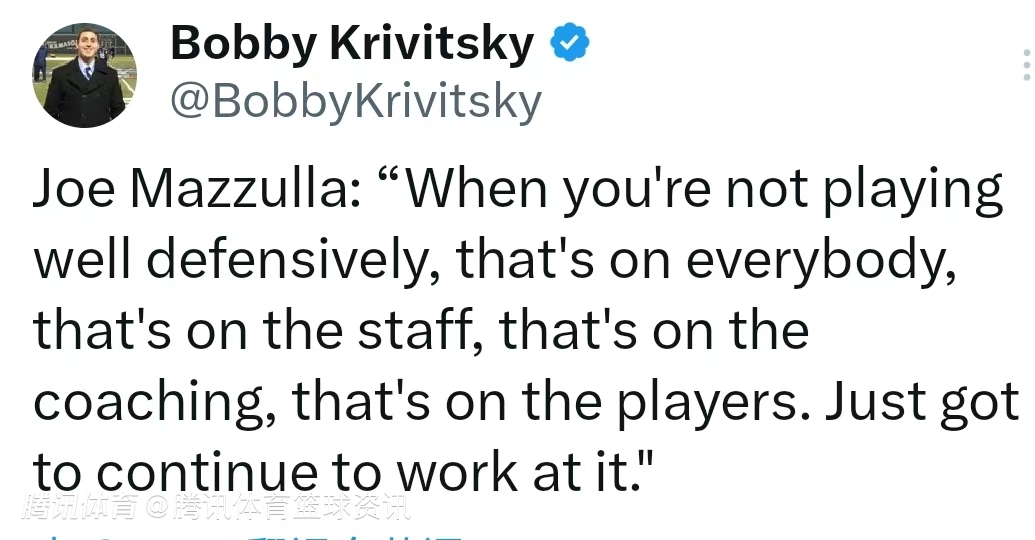Click the blue verified checkmark badge
The image size is (1035, 540).
click(572, 44)
